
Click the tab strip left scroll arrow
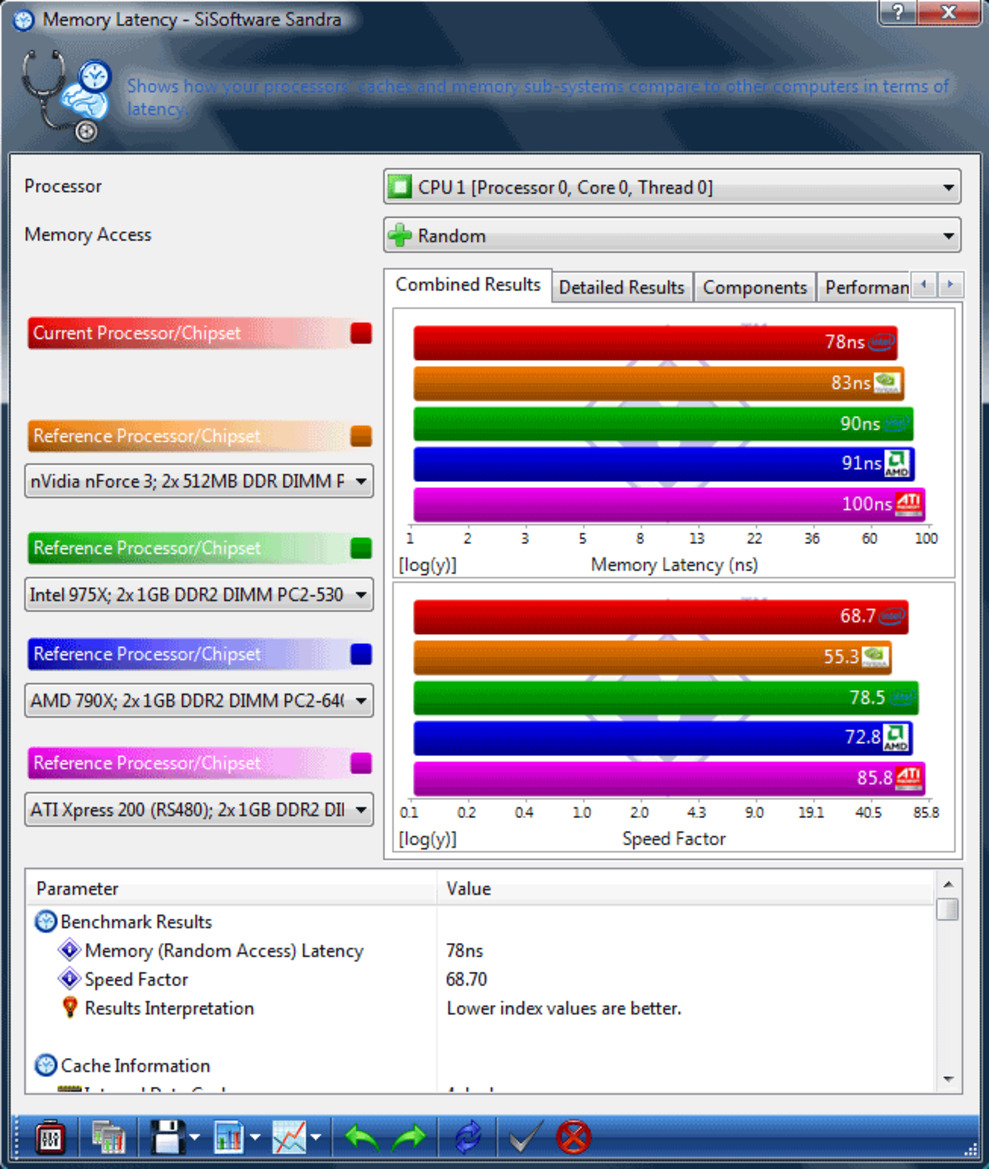coord(924,284)
